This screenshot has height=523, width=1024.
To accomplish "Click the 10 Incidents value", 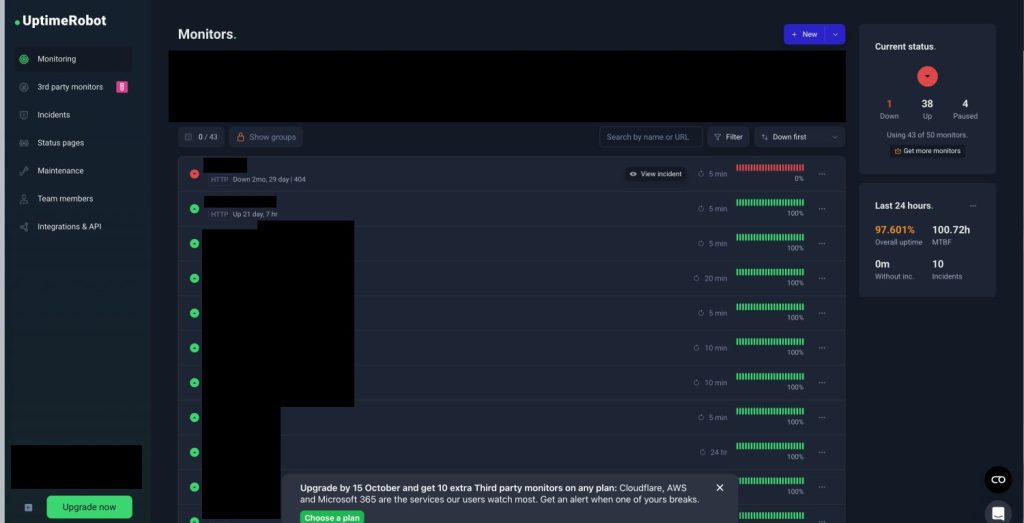I will [x=938, y=264].
